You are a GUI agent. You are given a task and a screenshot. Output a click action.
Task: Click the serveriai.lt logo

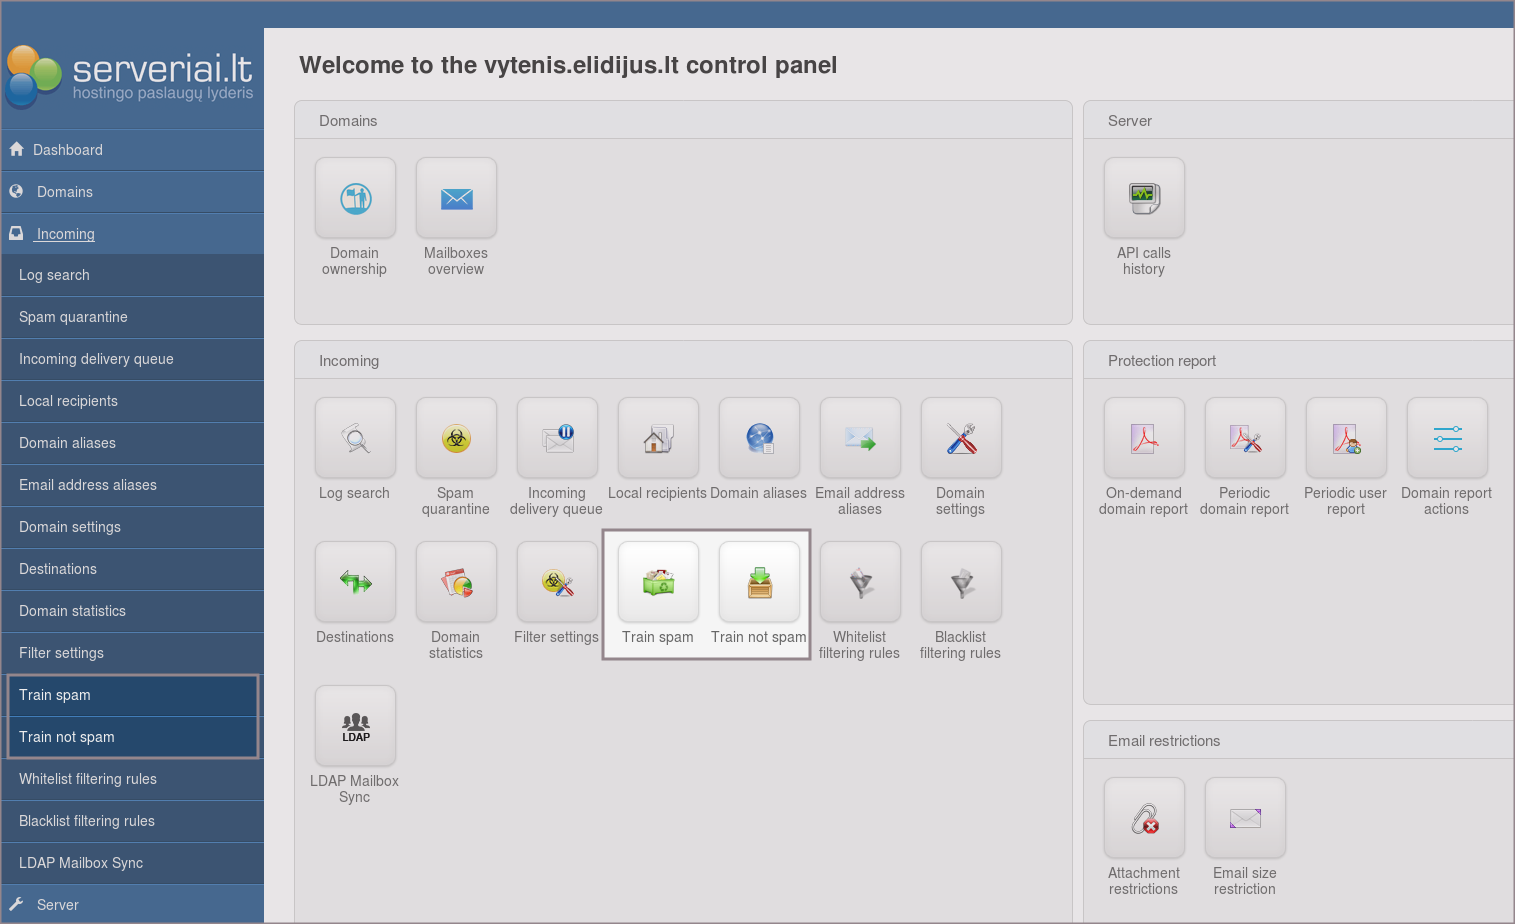[x=130, y=76]
